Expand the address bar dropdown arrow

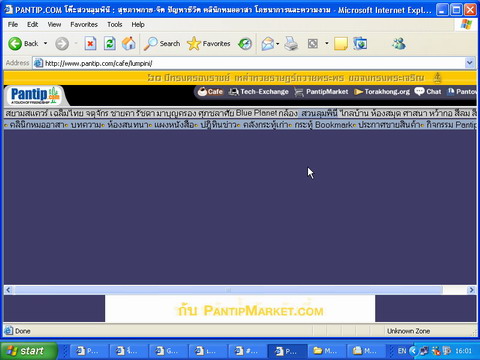coord(470,63)
